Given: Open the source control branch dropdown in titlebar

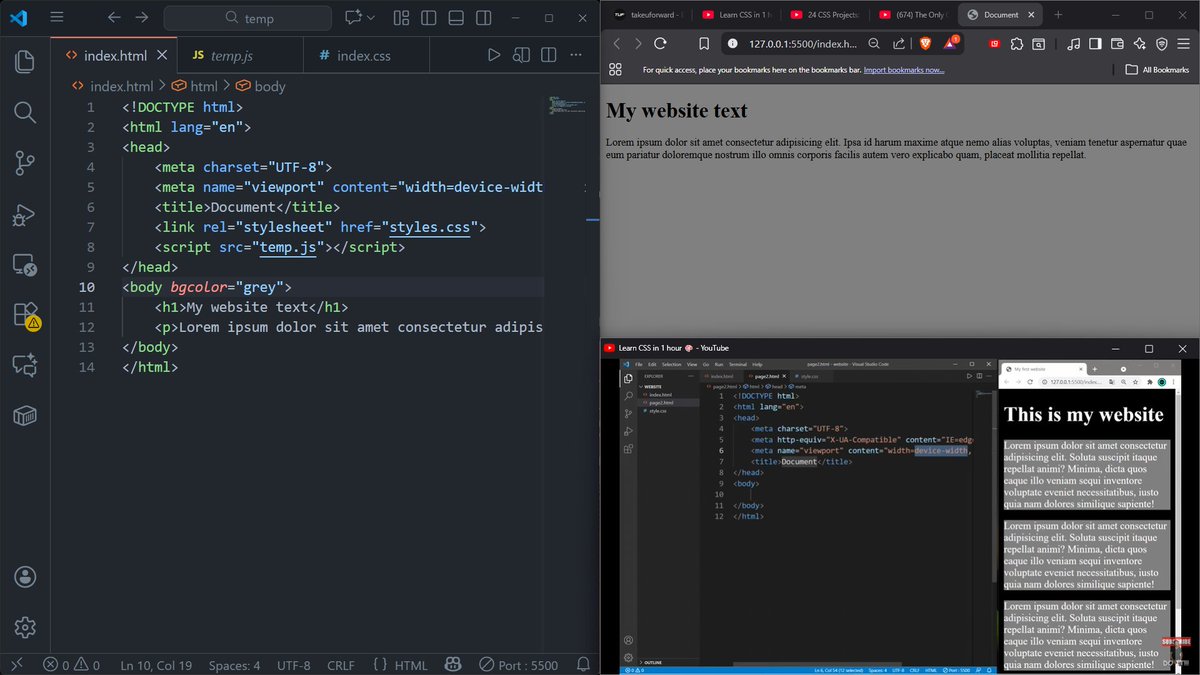Looking at the screenshot, I should click(357, 19).
